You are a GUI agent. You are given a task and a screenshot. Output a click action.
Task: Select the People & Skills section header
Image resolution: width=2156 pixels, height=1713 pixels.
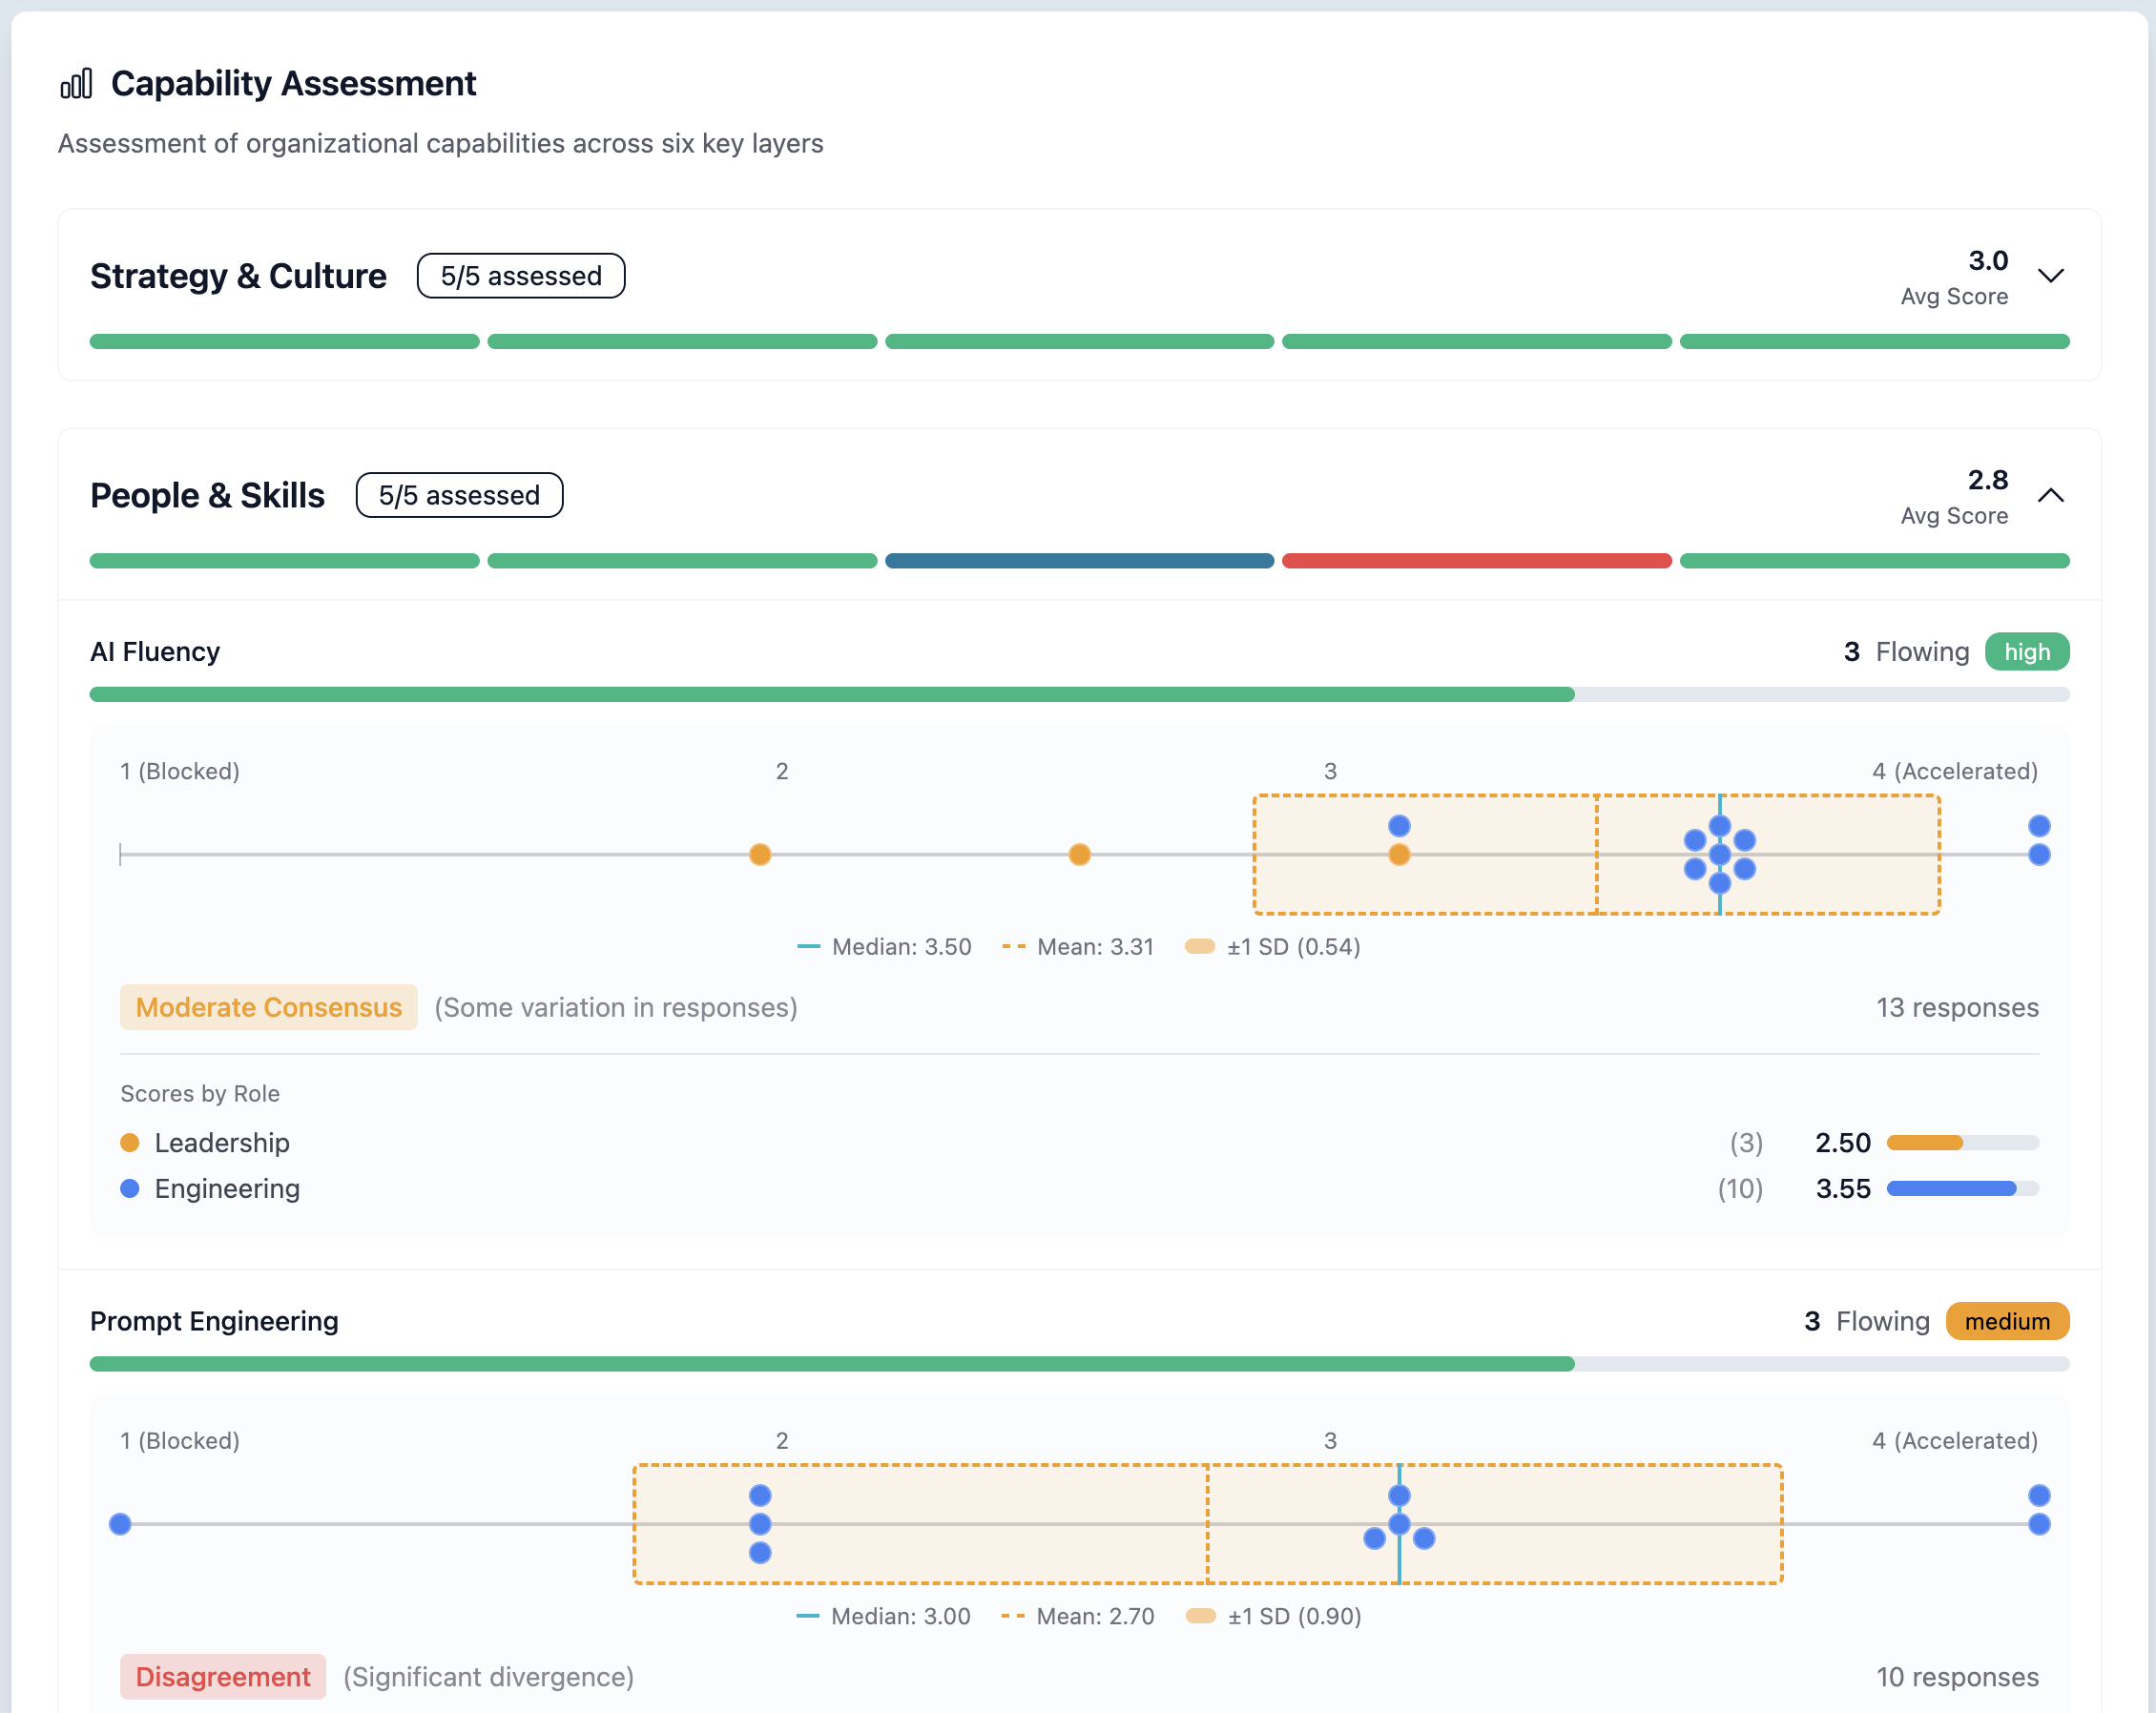206,494
